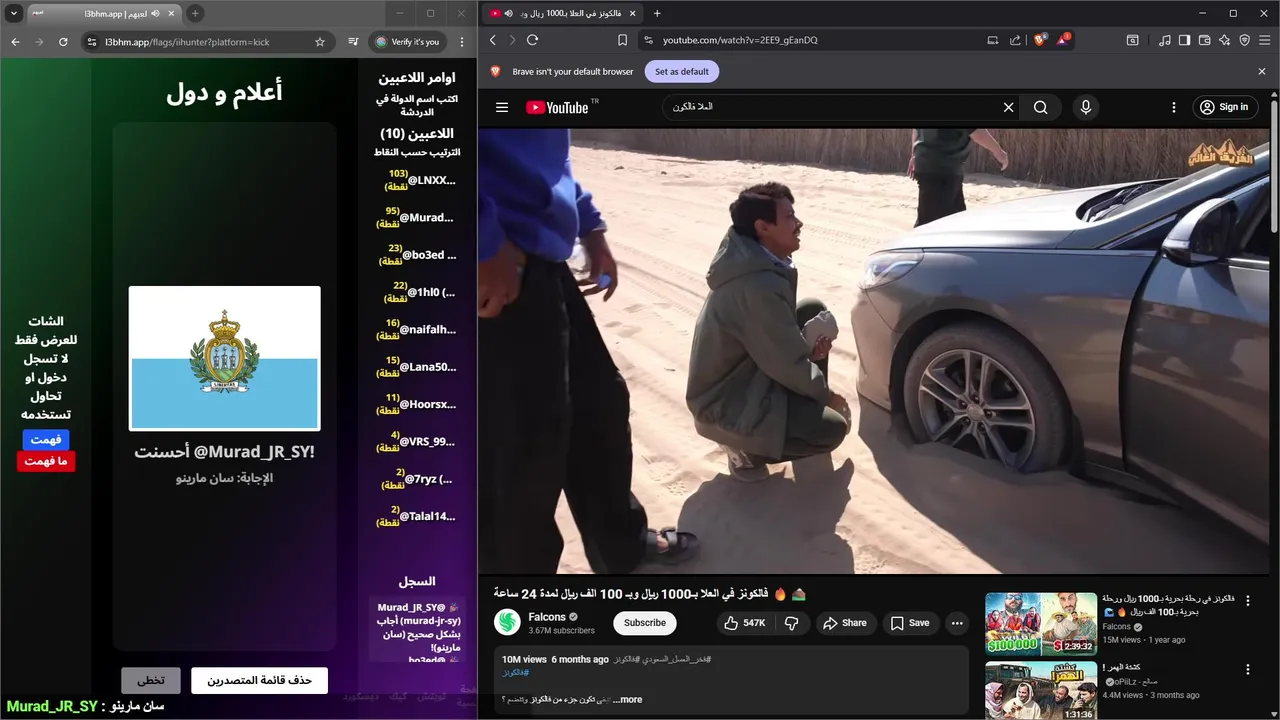Install YouTube app icon in address bar
Screen dimensions: 1280x720
[x=993, y=40]
